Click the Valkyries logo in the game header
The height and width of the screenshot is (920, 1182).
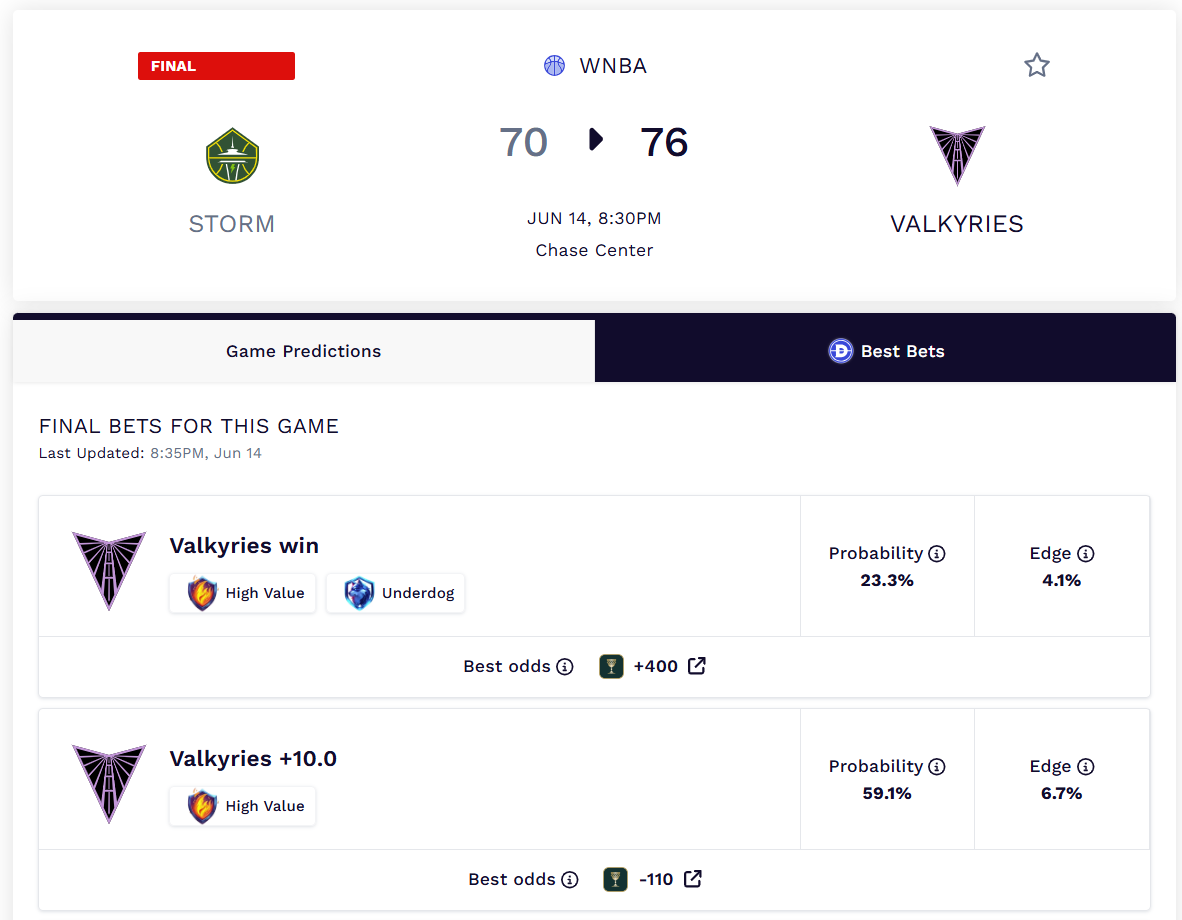957,155
